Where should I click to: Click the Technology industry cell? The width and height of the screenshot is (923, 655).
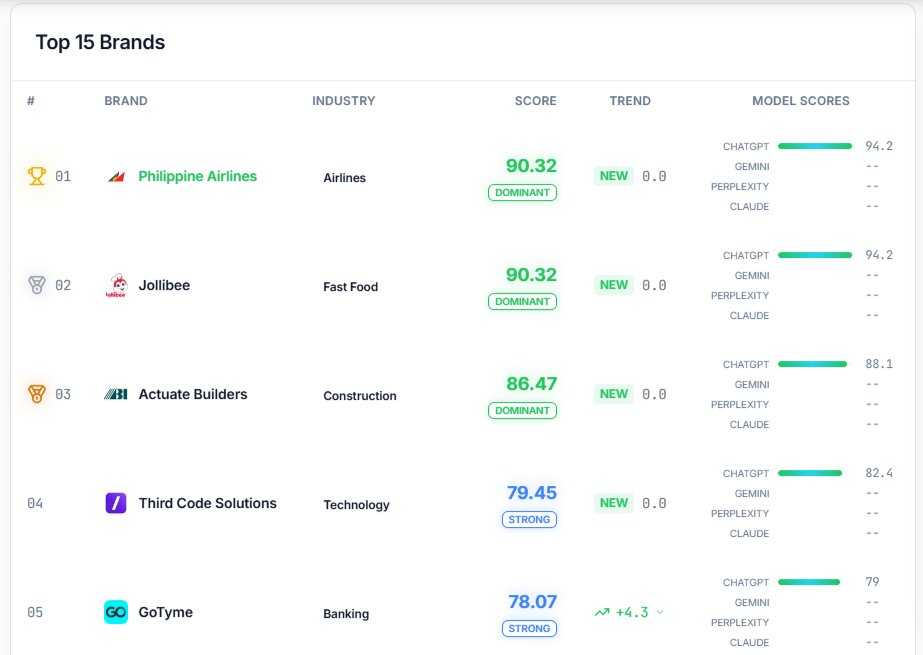click(356, 505)
